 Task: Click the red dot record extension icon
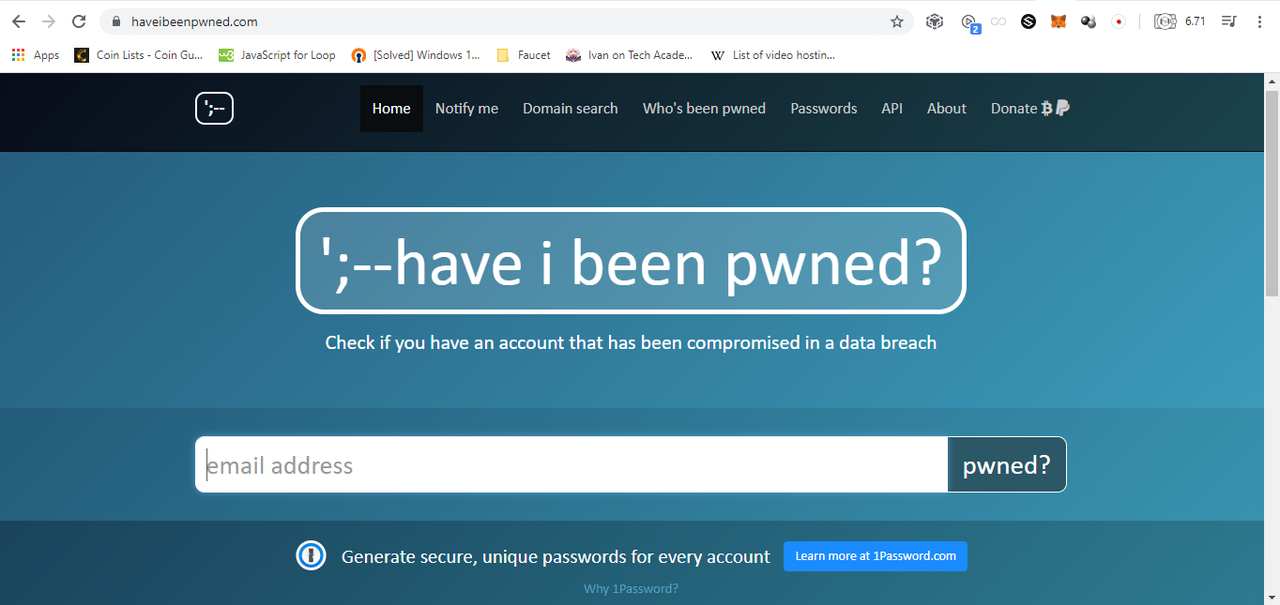1119,21
